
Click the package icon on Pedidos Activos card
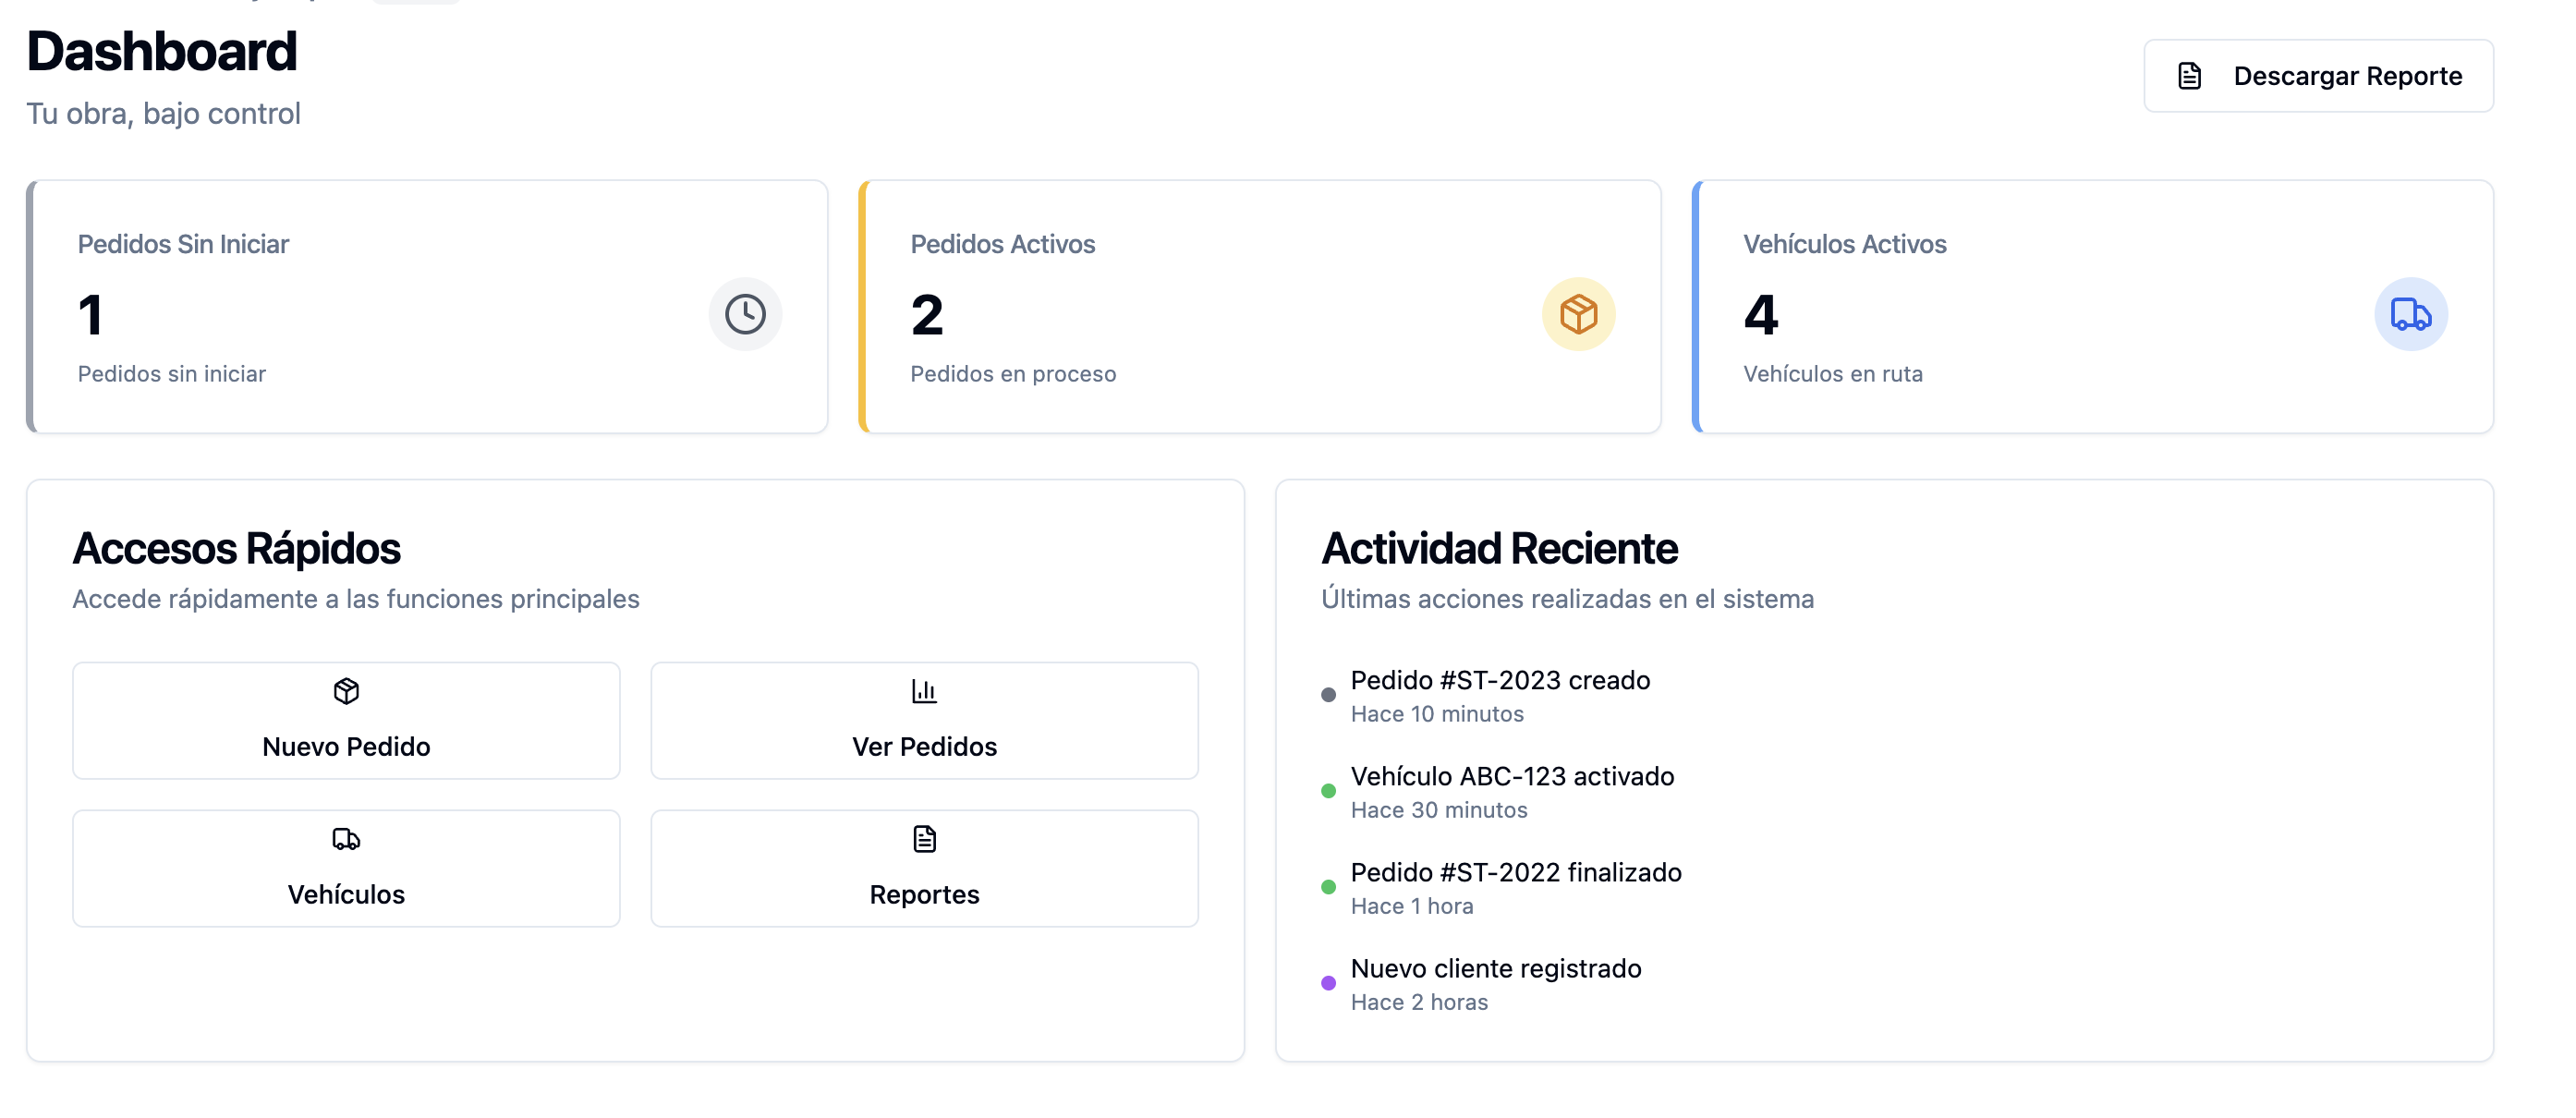tap(1578, 314)
